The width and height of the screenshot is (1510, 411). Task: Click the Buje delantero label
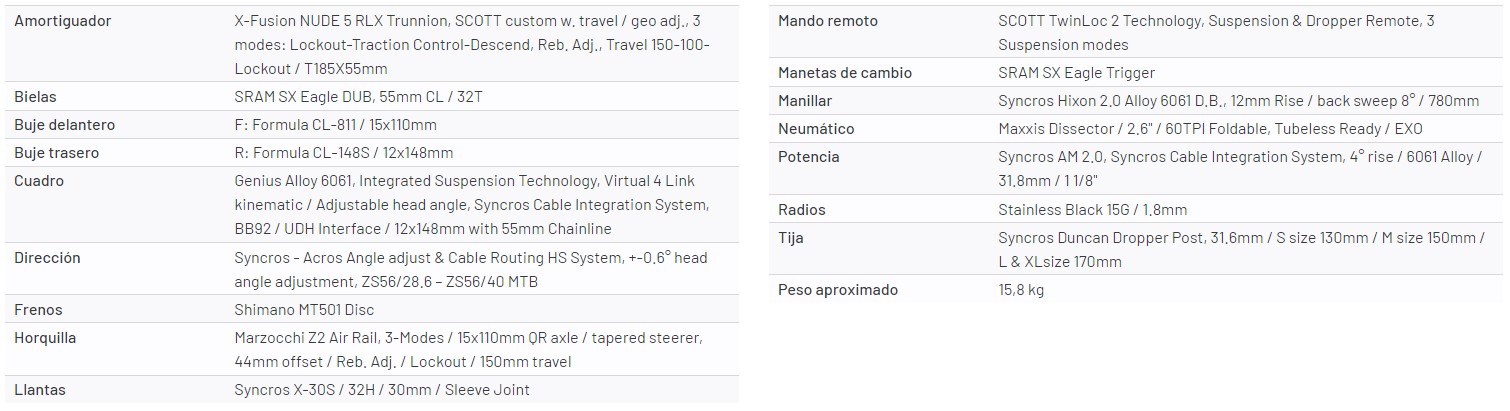coord(64,125)
